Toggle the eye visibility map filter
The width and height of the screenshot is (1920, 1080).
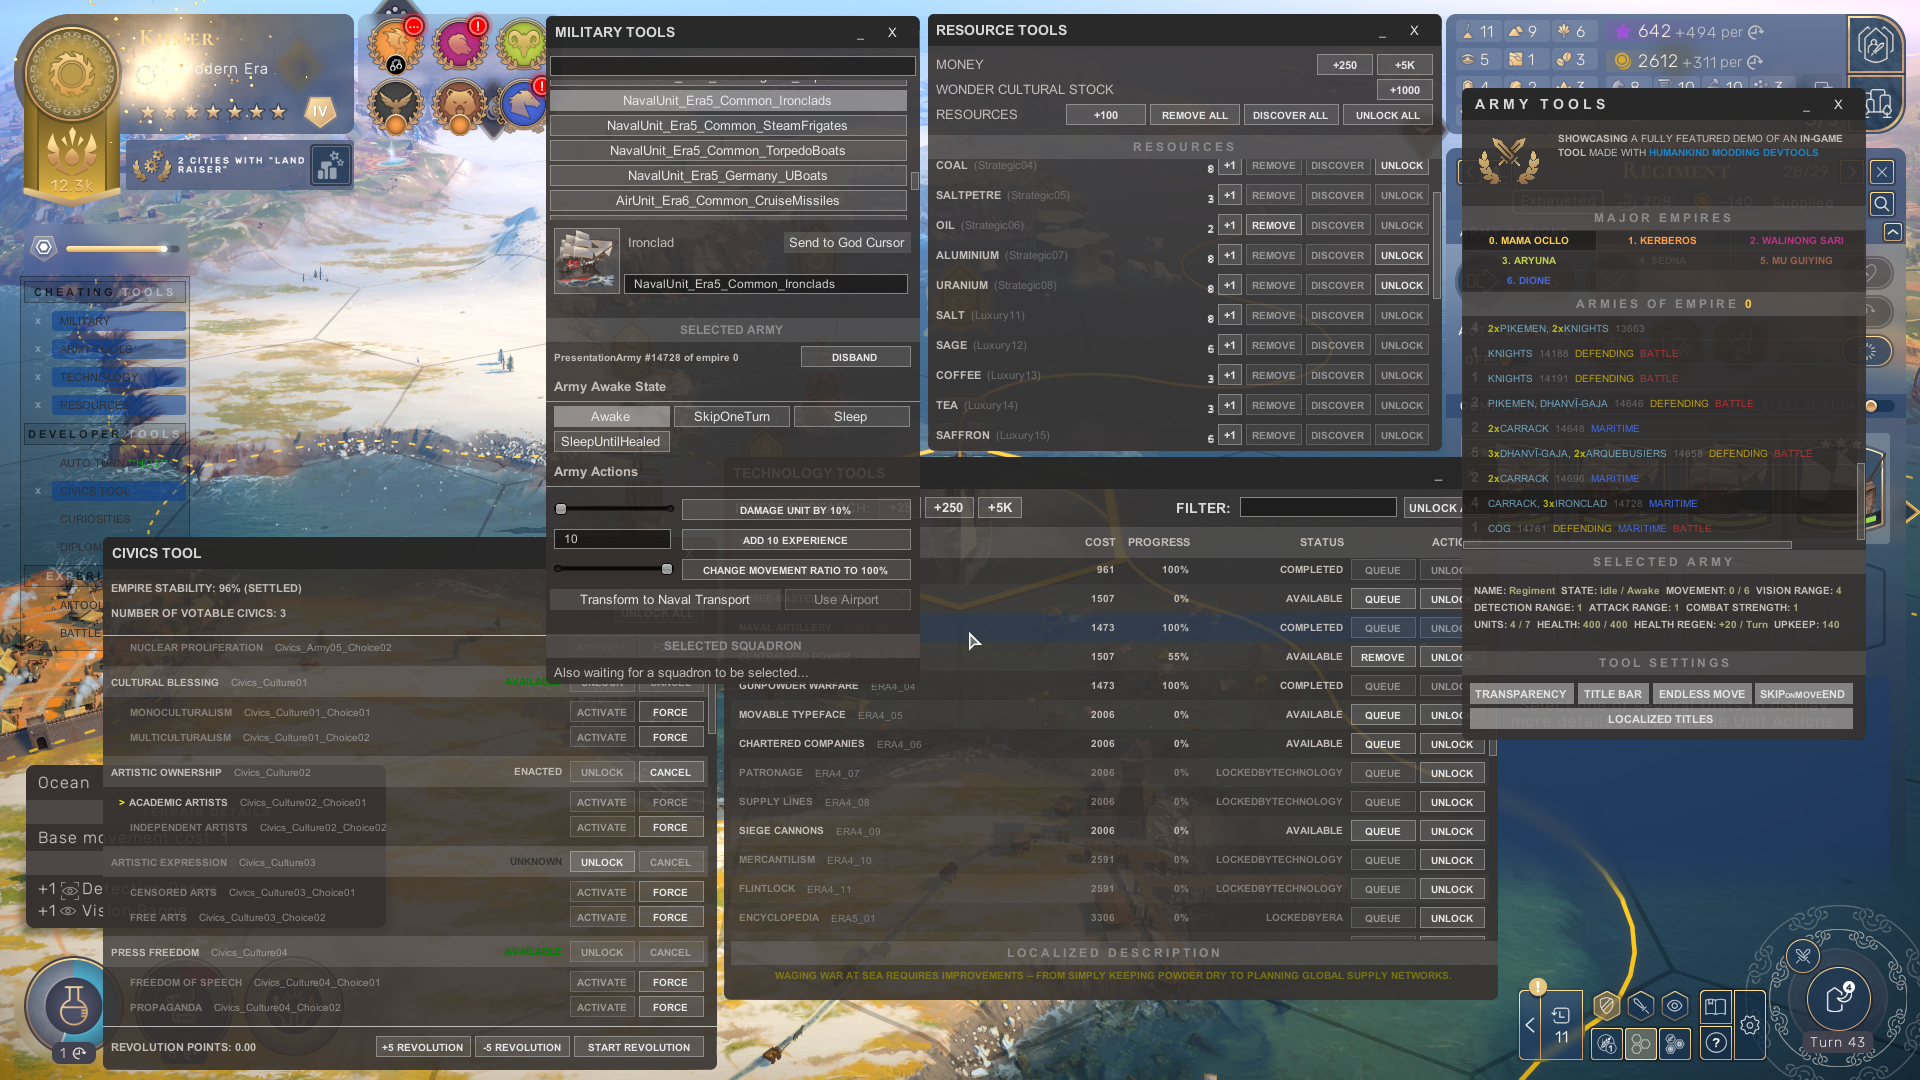click(x=1675, y=1006)
